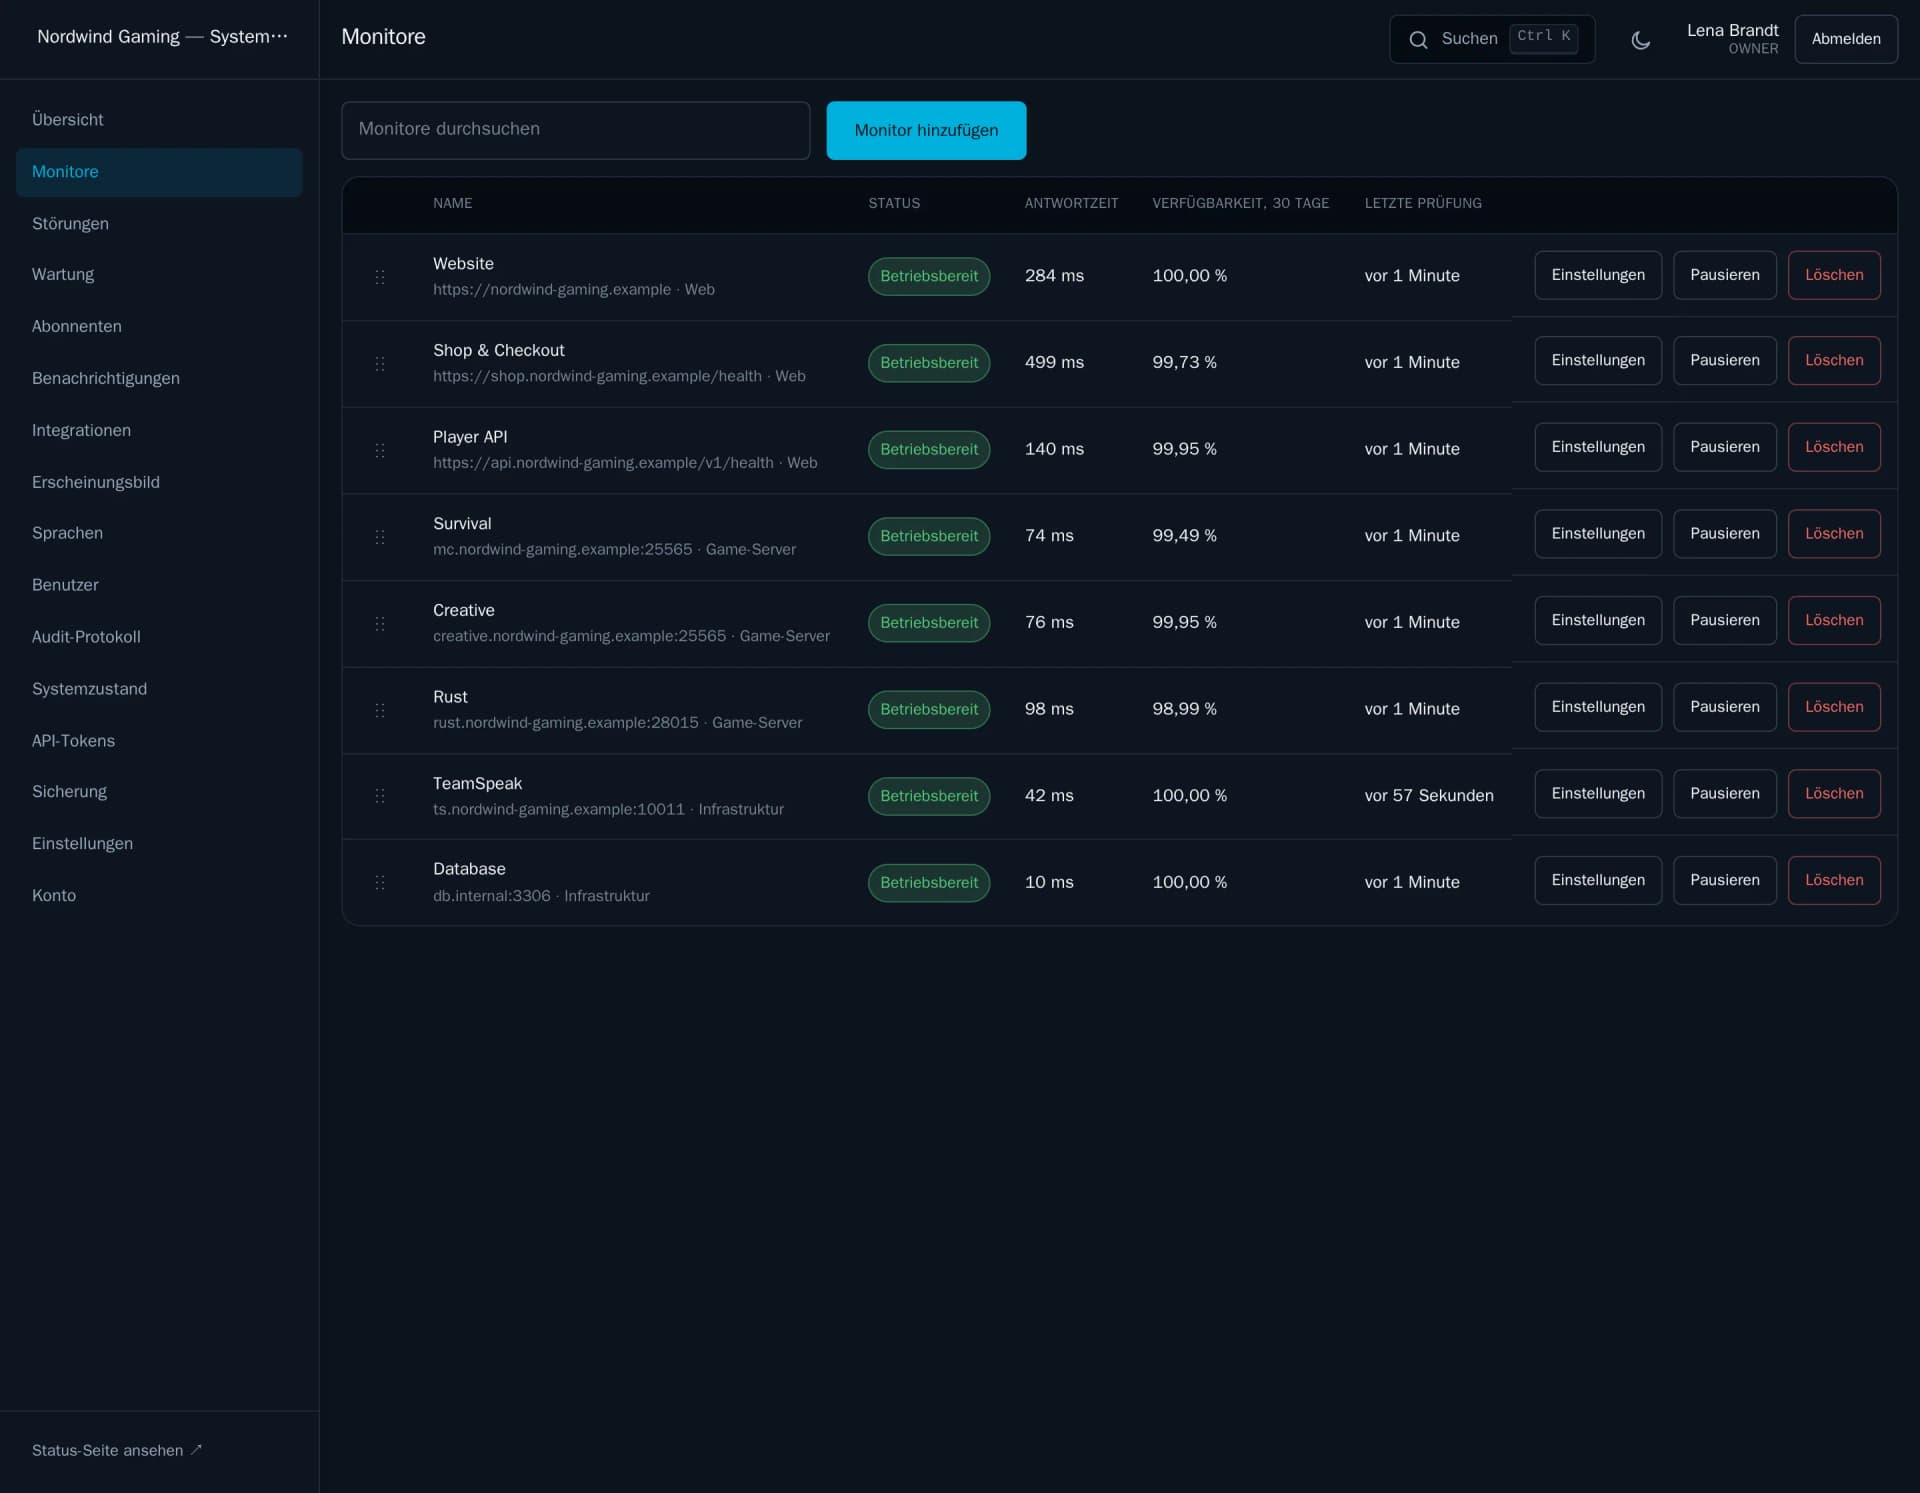1920x1493 pixels.
Task: Pause the Player API monitor
Action: pos(1725,447)
